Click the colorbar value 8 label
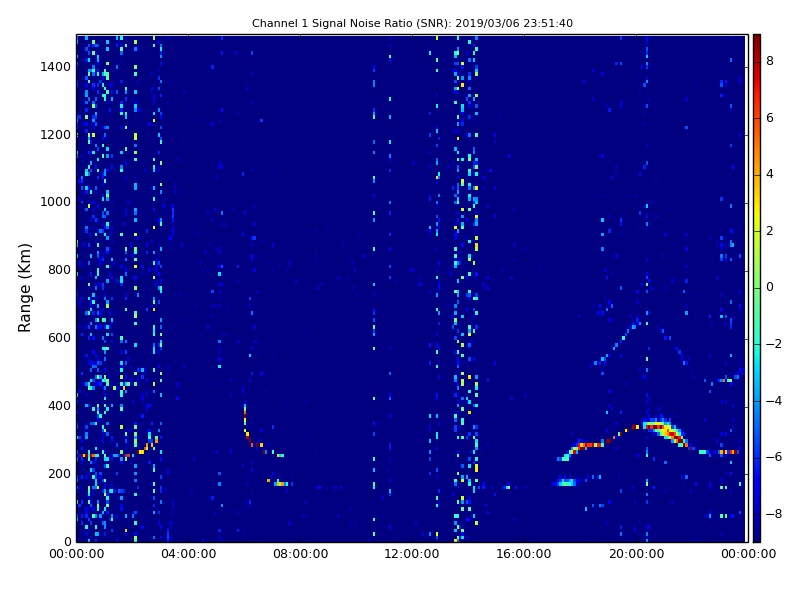Screen dimensions: 800x600 pyautogui.click(x=770, y=61)
